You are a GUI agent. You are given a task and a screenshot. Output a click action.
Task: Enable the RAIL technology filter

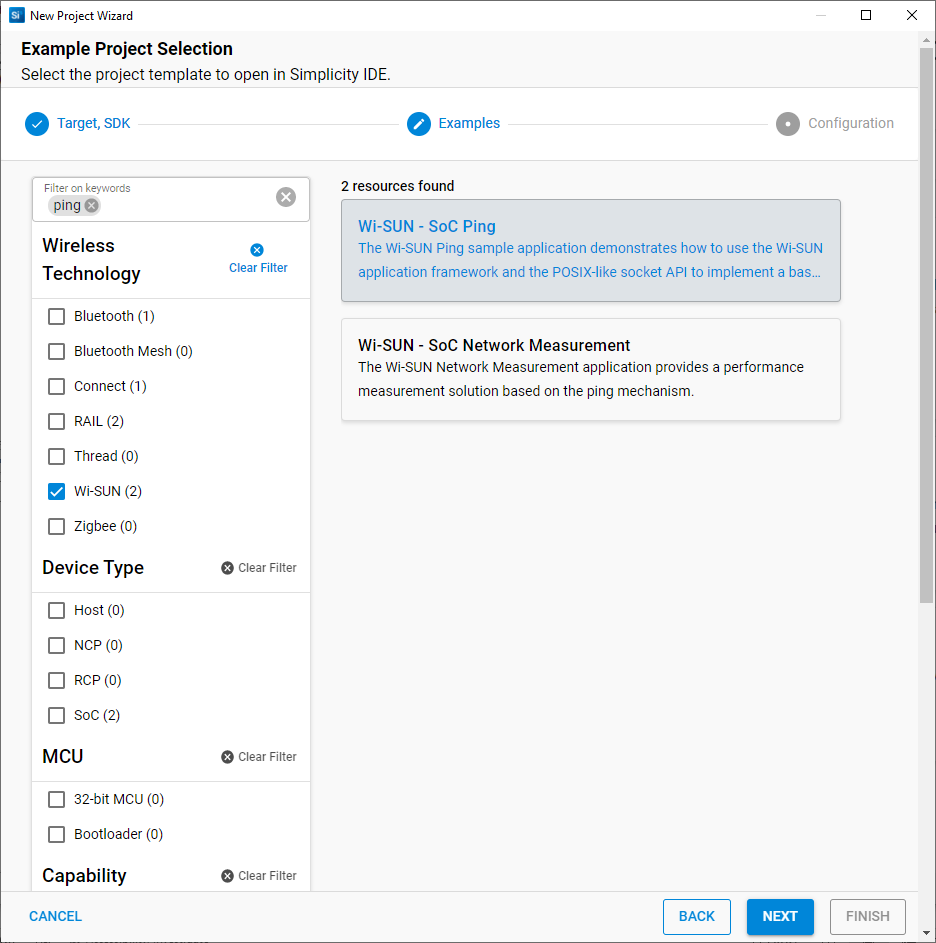[56, 421]
